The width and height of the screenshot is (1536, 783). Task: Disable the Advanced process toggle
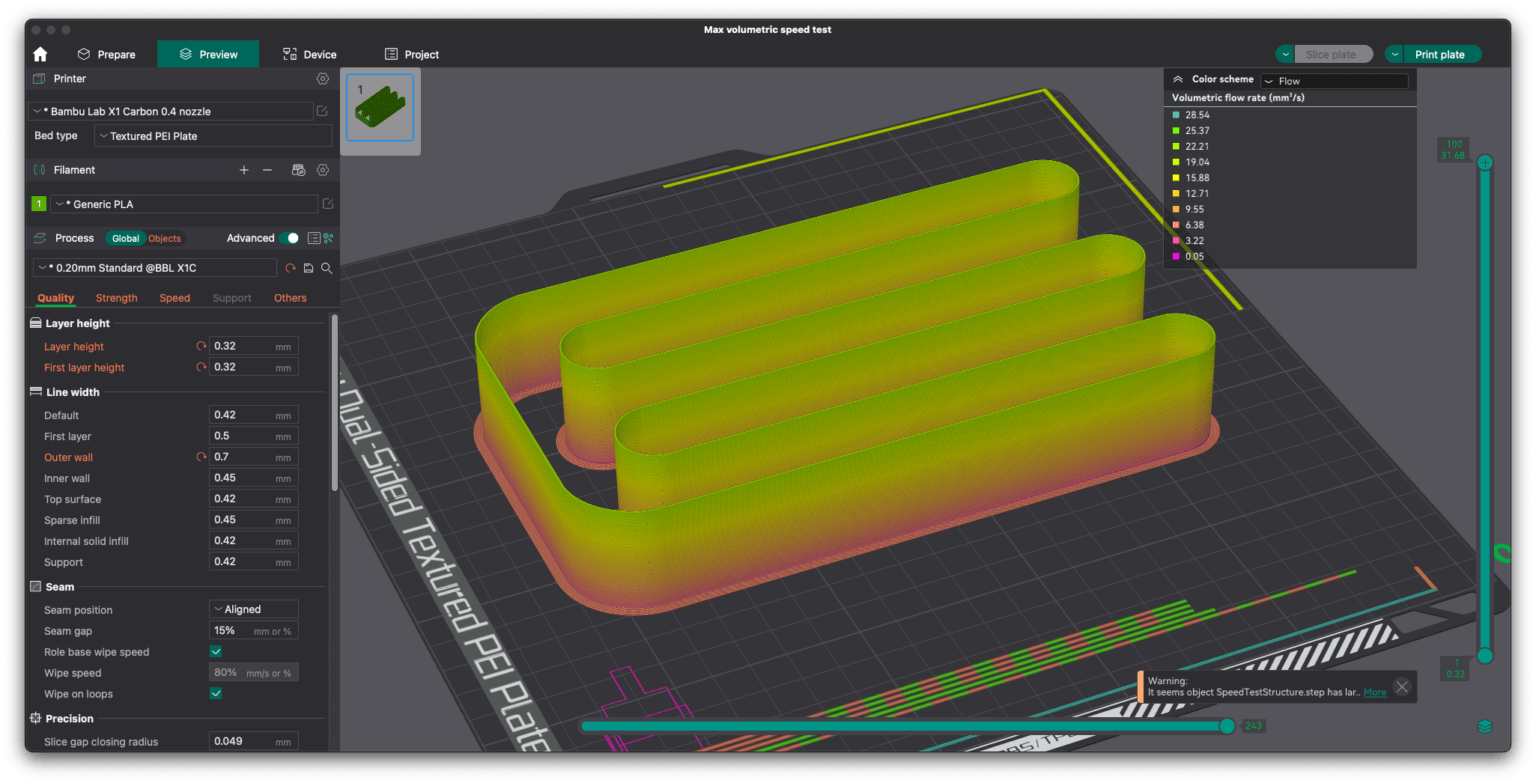click(x=290, y=238)
